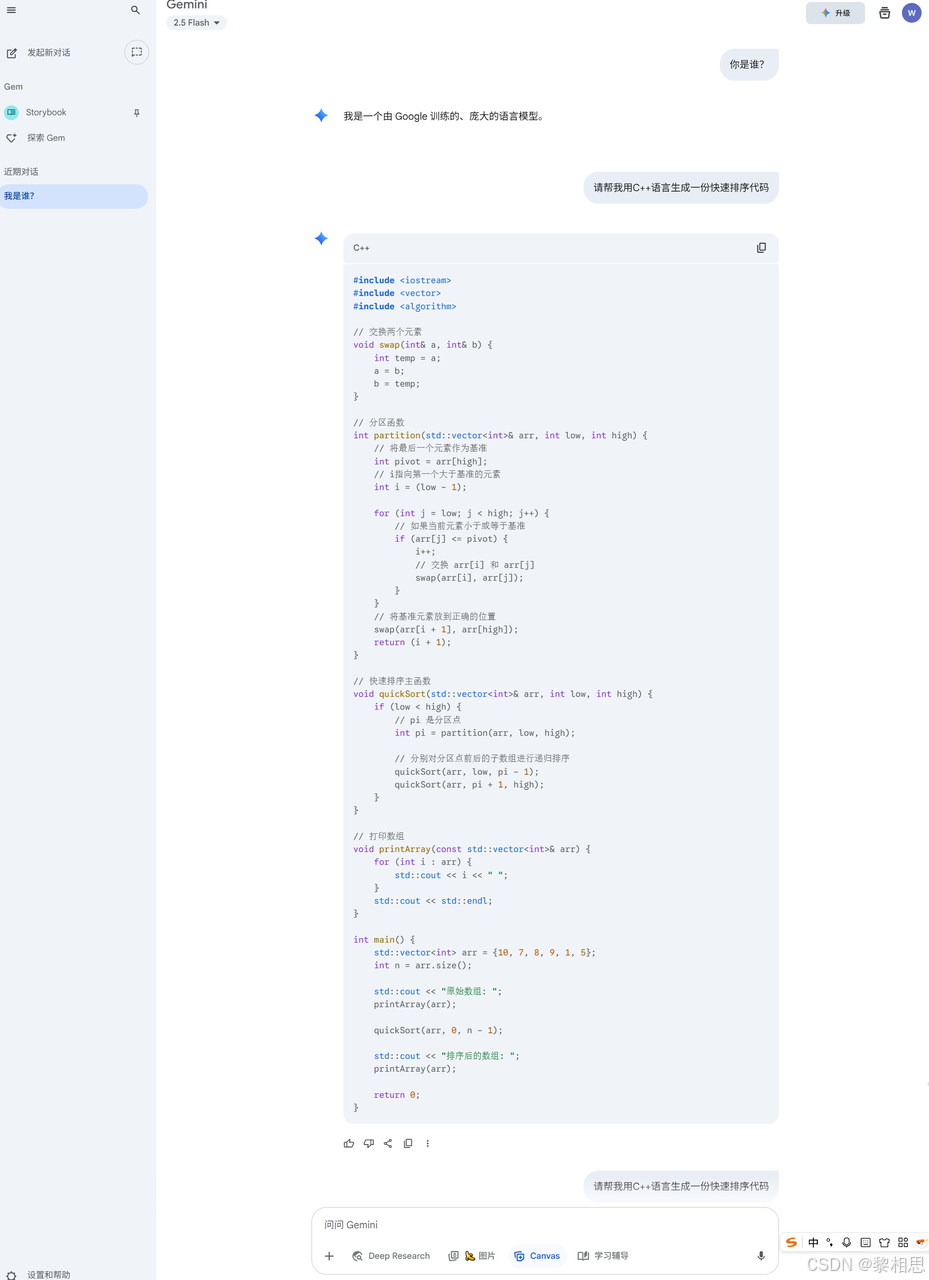Click the microphone icon in prompt box
Image resolution: width=929 pixels, height=1280 pixels.
click(x=761, y=1256)
